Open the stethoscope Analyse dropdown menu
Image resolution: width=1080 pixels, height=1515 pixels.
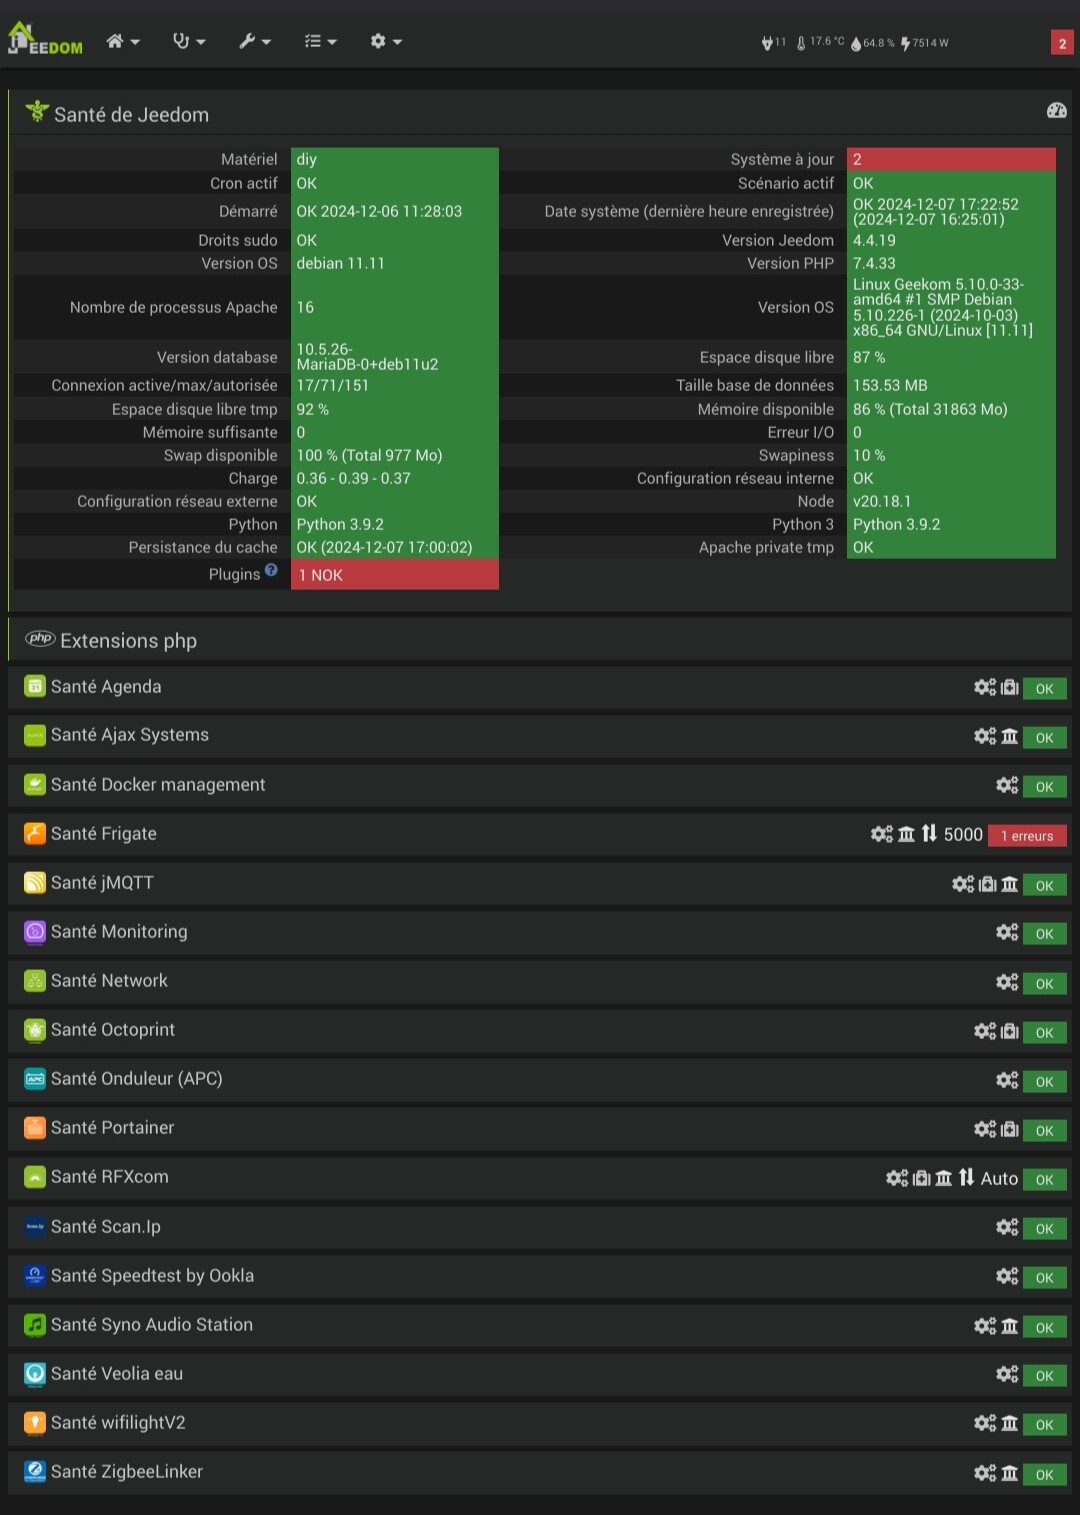pyautogui.click(x=188, y=41)
